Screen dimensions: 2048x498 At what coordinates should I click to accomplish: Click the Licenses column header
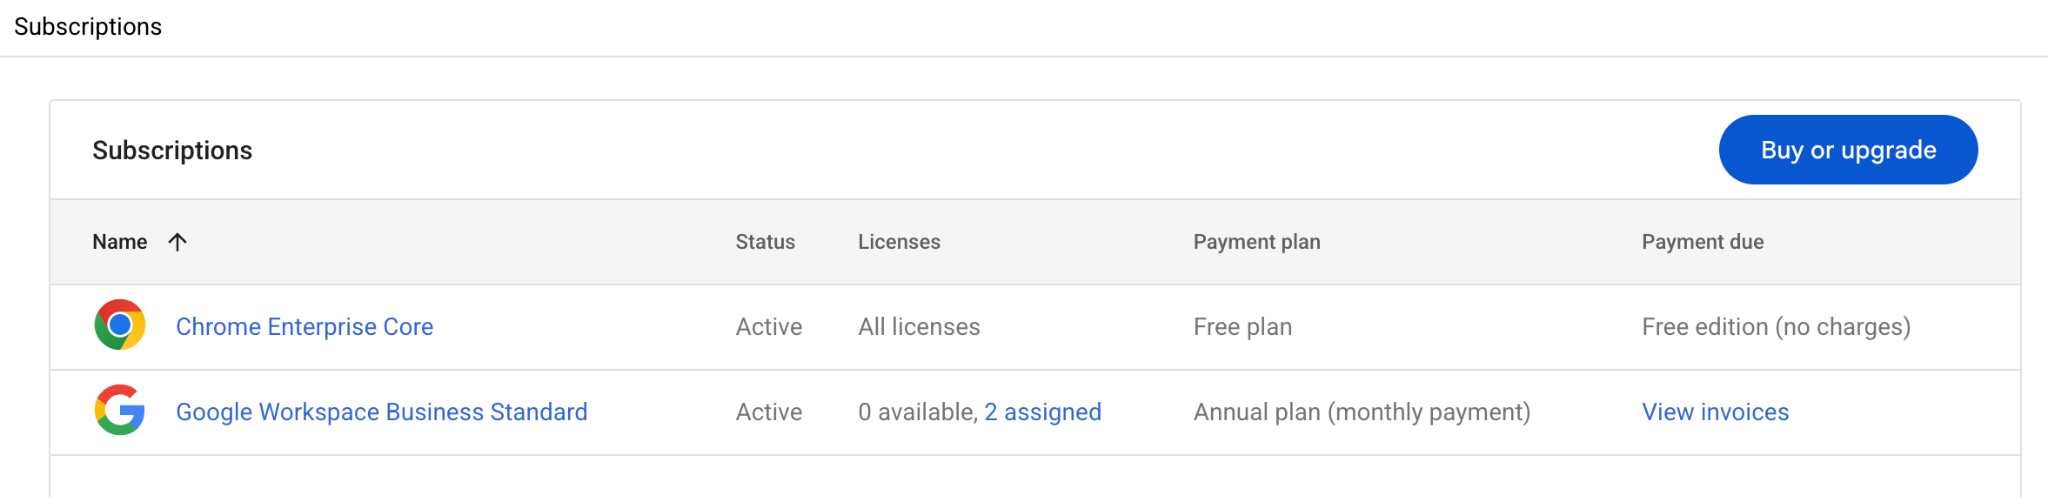coord(899,242)
